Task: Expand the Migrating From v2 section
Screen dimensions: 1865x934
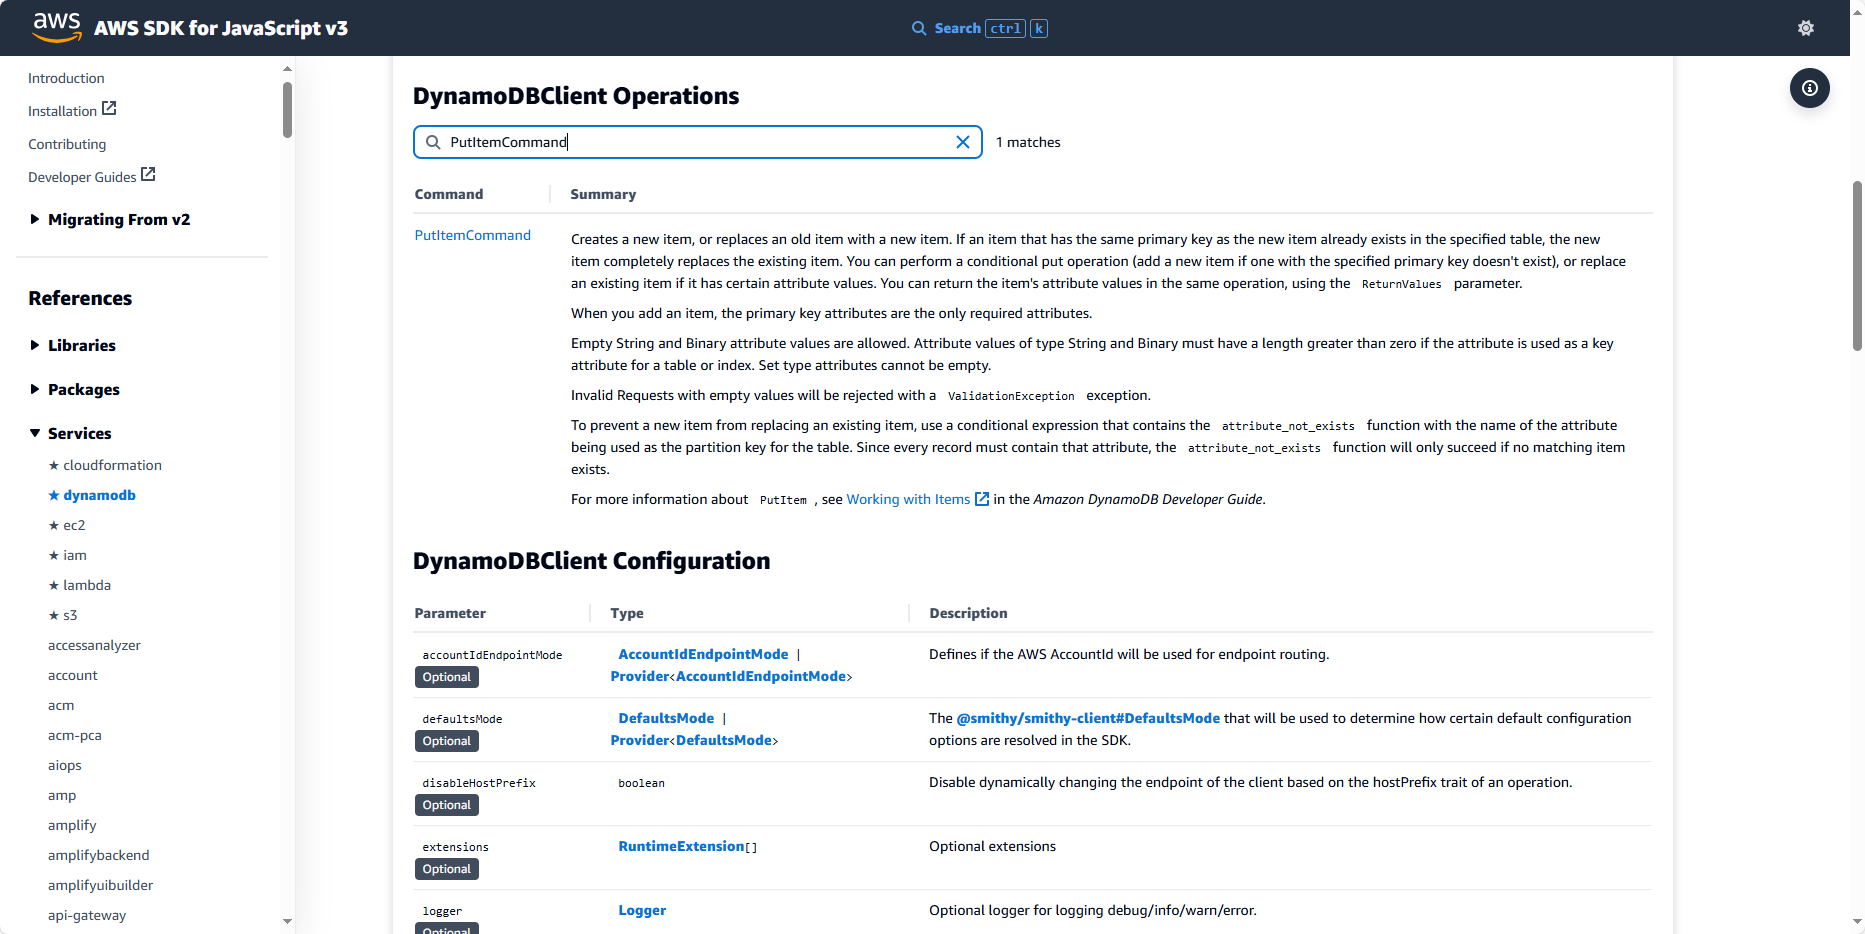Action: 35,219
